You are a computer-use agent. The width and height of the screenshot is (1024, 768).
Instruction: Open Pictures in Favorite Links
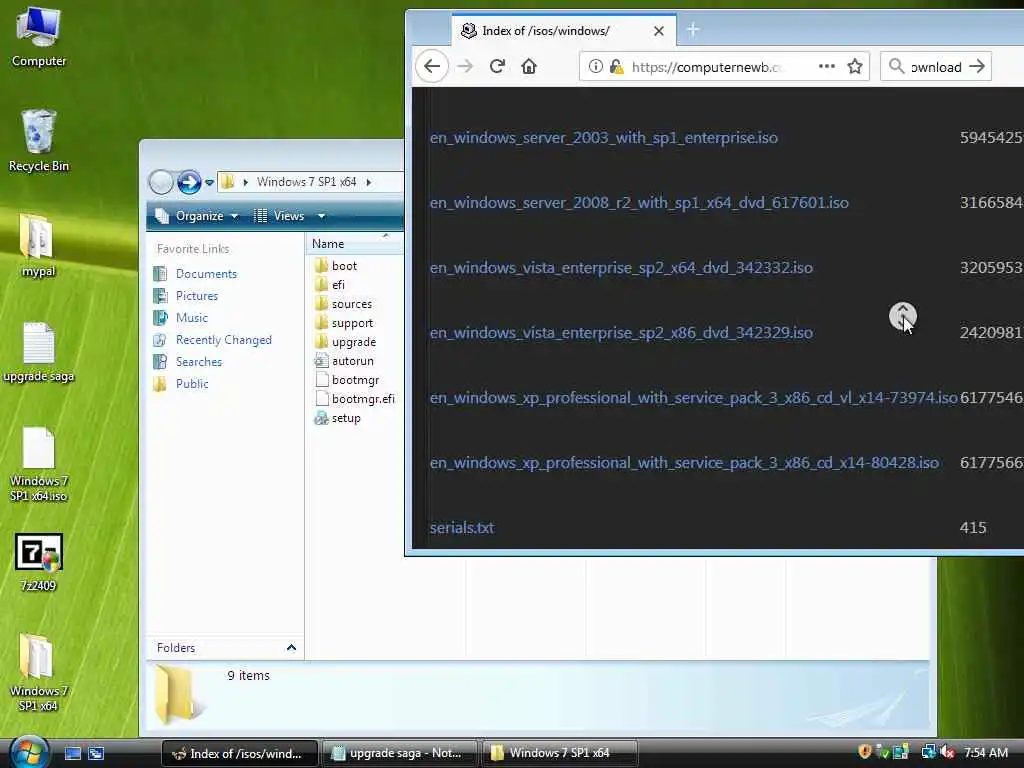[186, 296]
